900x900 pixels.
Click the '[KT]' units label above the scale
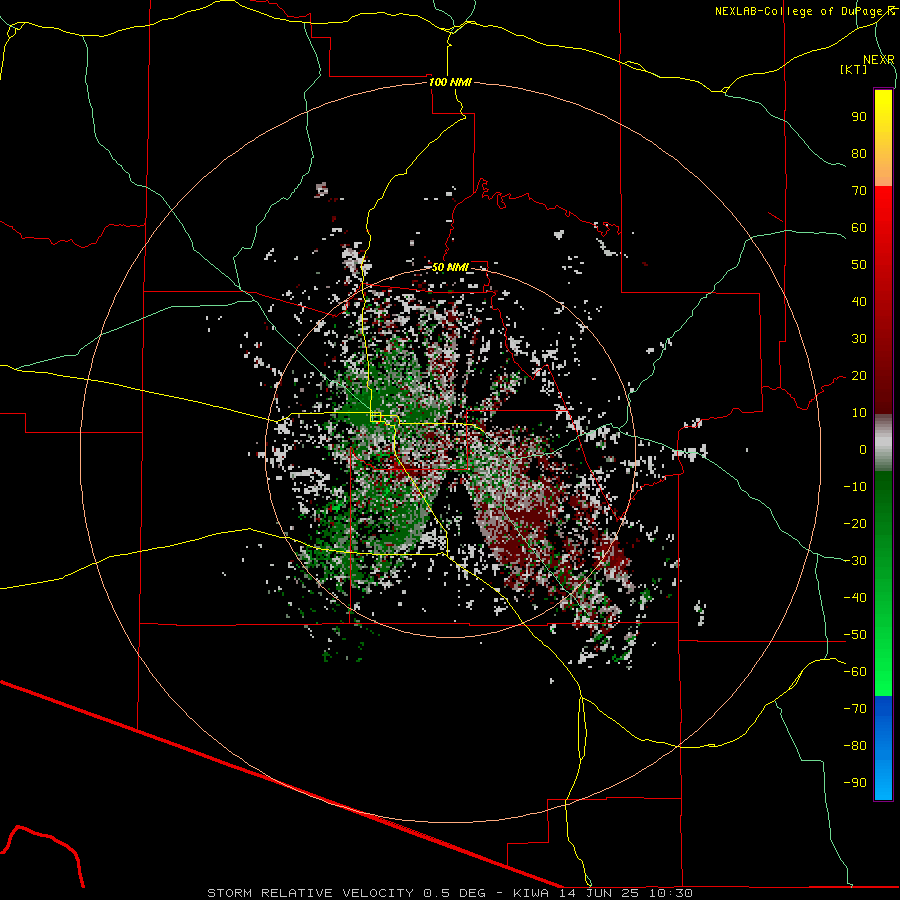click(x=853, y=69)
